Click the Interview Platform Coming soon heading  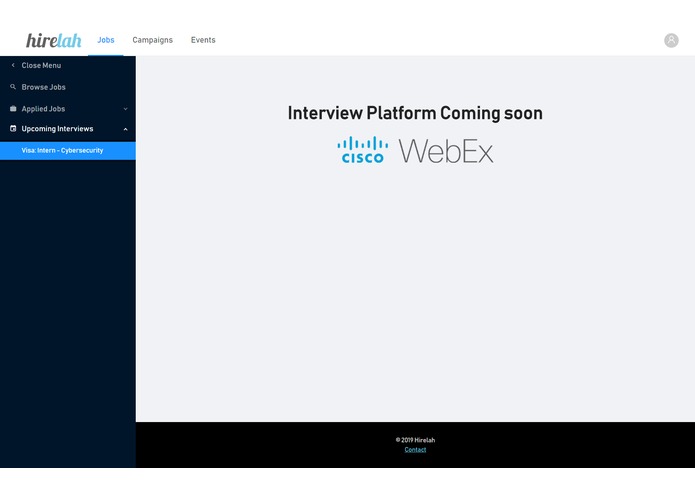[415, 113]
